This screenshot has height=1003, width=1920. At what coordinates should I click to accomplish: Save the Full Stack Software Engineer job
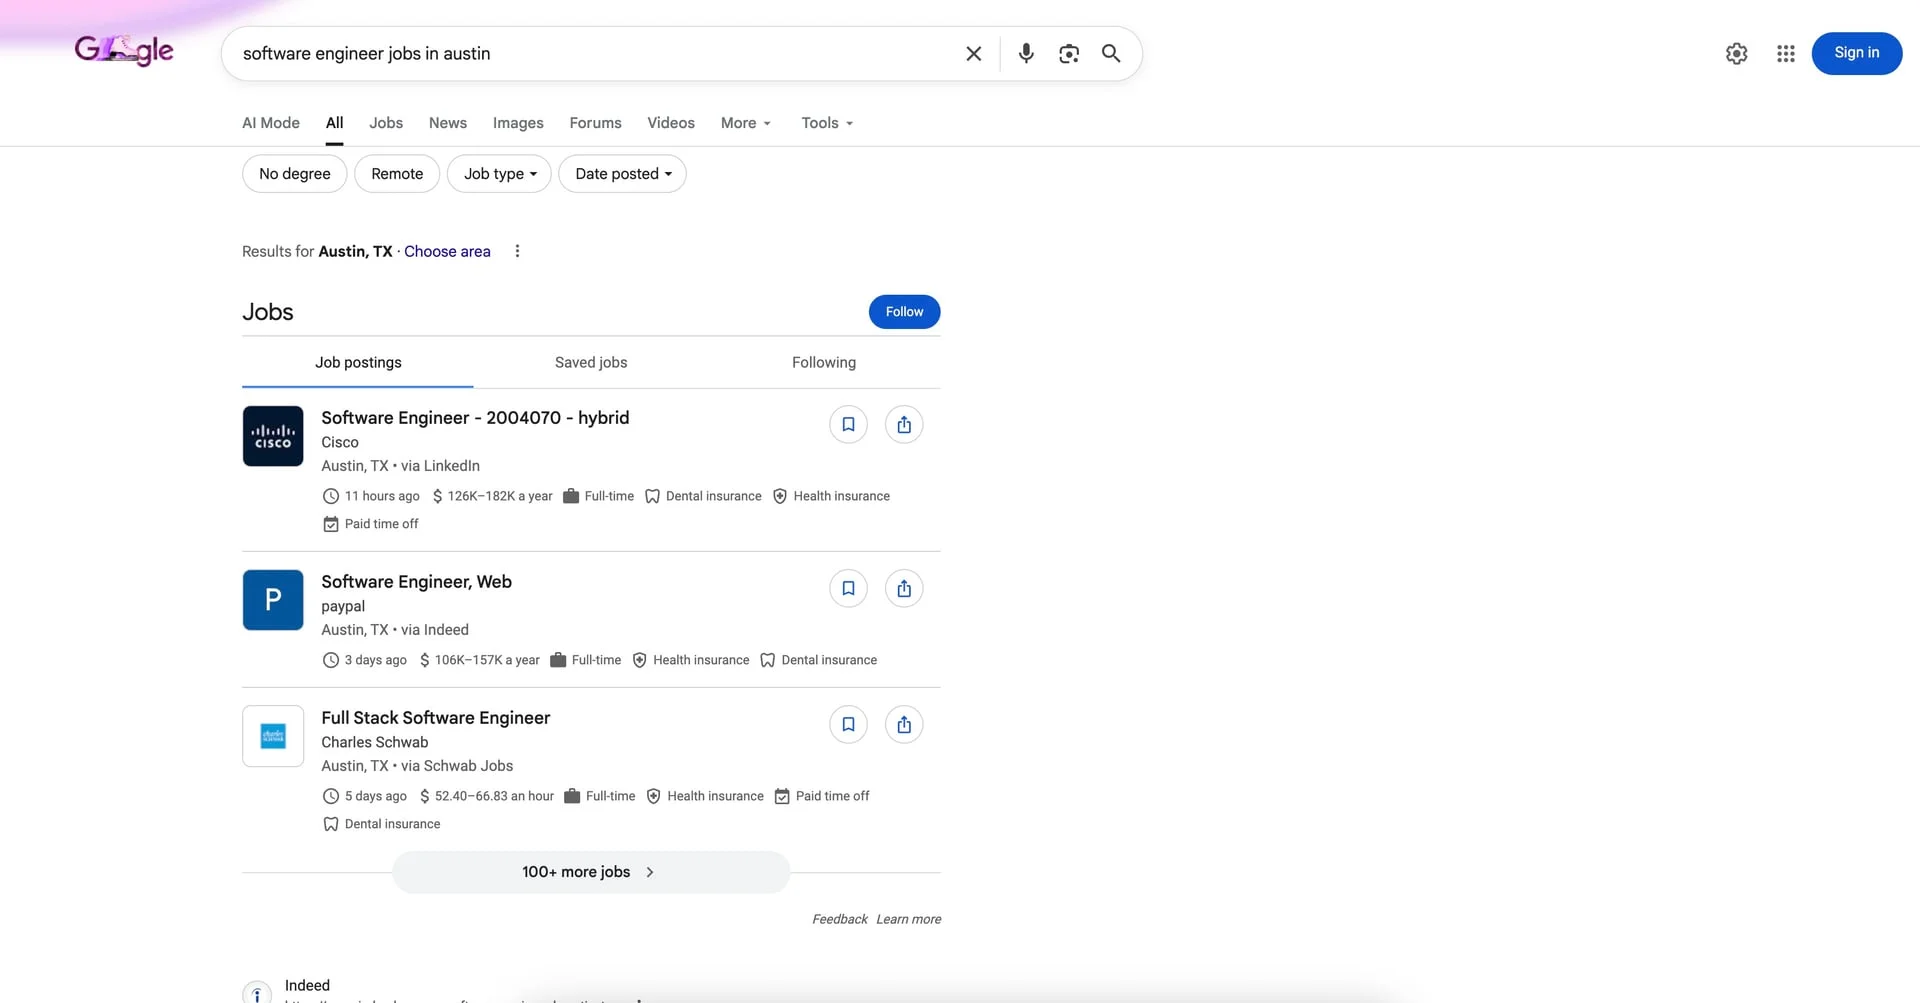point(848,724)
